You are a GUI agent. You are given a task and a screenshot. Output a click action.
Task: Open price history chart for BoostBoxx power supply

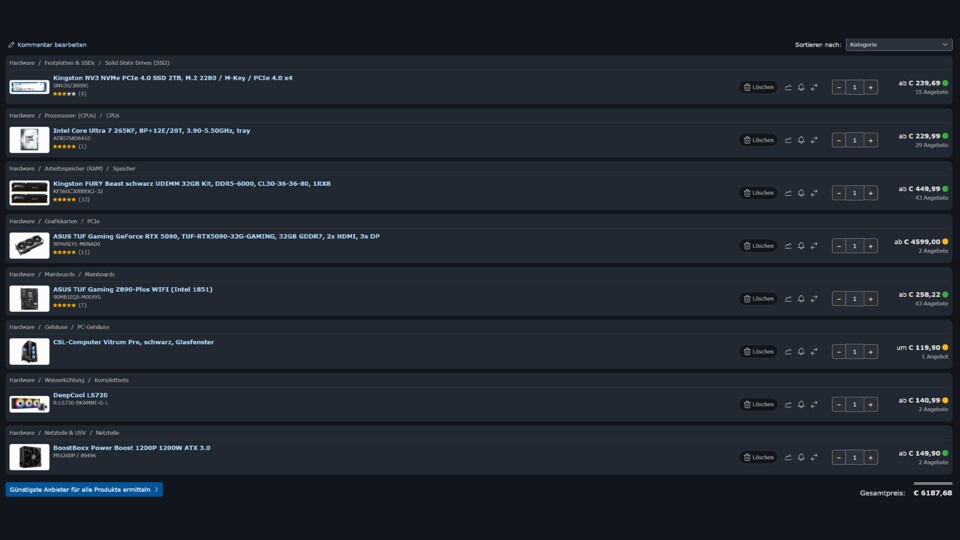[788, 457]
